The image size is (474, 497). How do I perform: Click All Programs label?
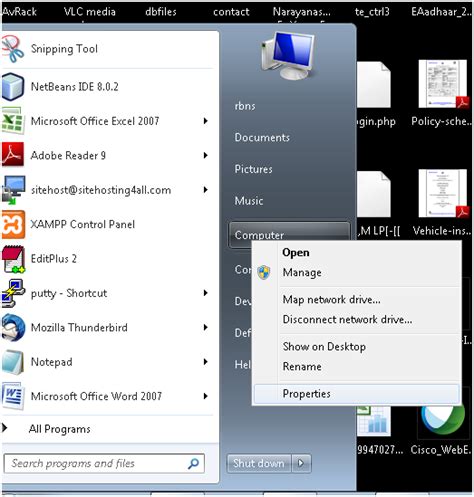60,429
